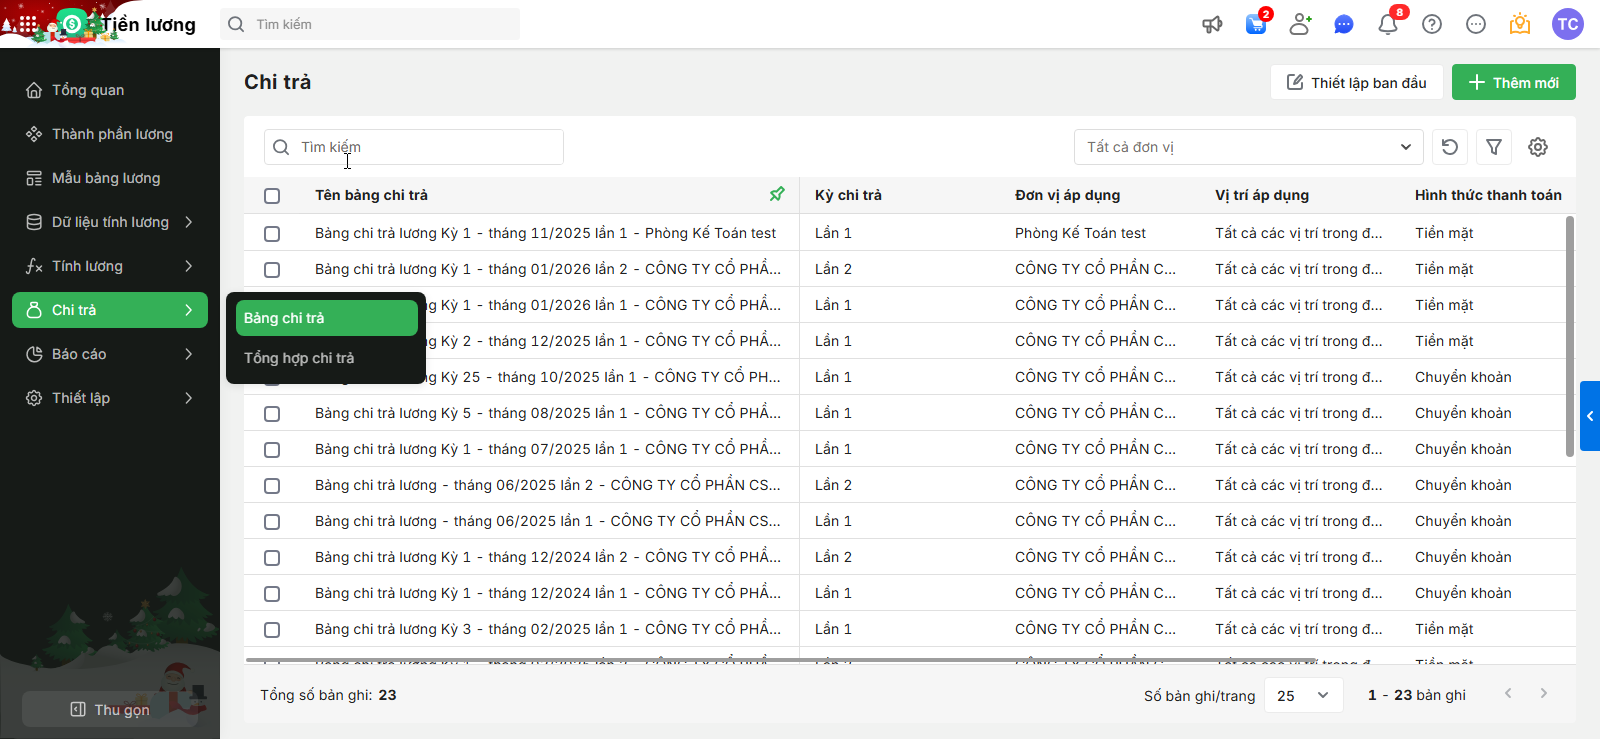Image resolution: width=1600 pixels, height=739 pixels.
Task: Open Bảng chi trả lương tháng 11/2025 link
Action: point(546,233)
